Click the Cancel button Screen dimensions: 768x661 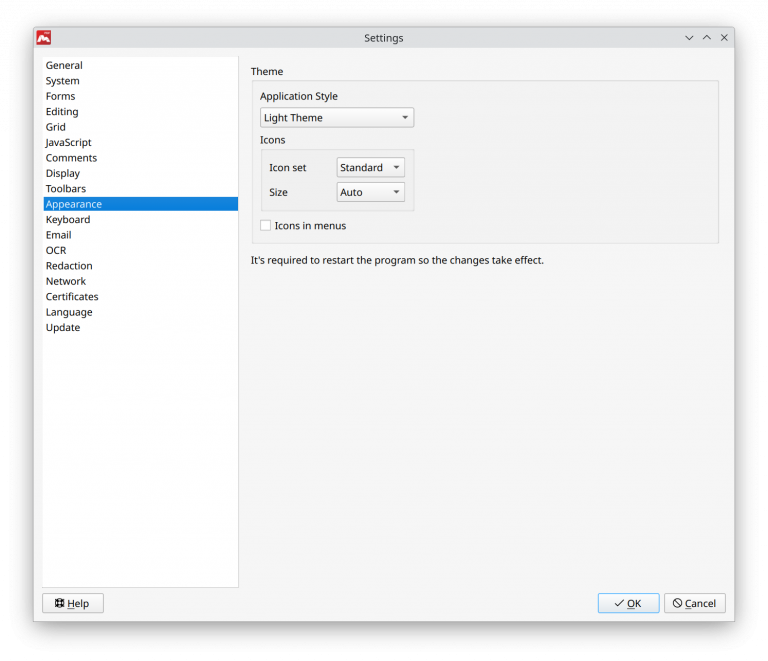tap(694, 603)
